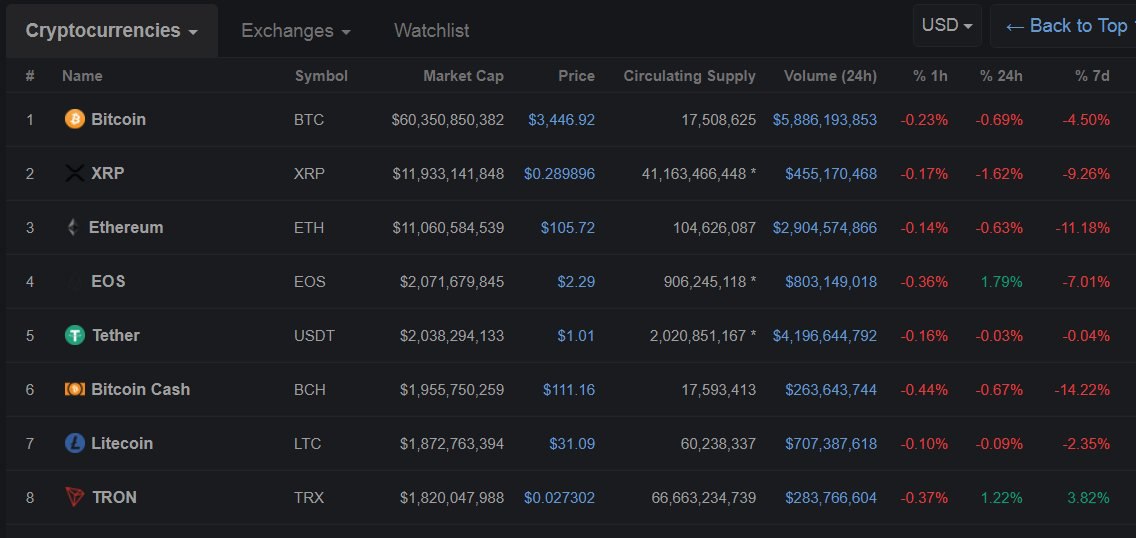Select EOS 24h change 1.79%

tap(1002, 281)
